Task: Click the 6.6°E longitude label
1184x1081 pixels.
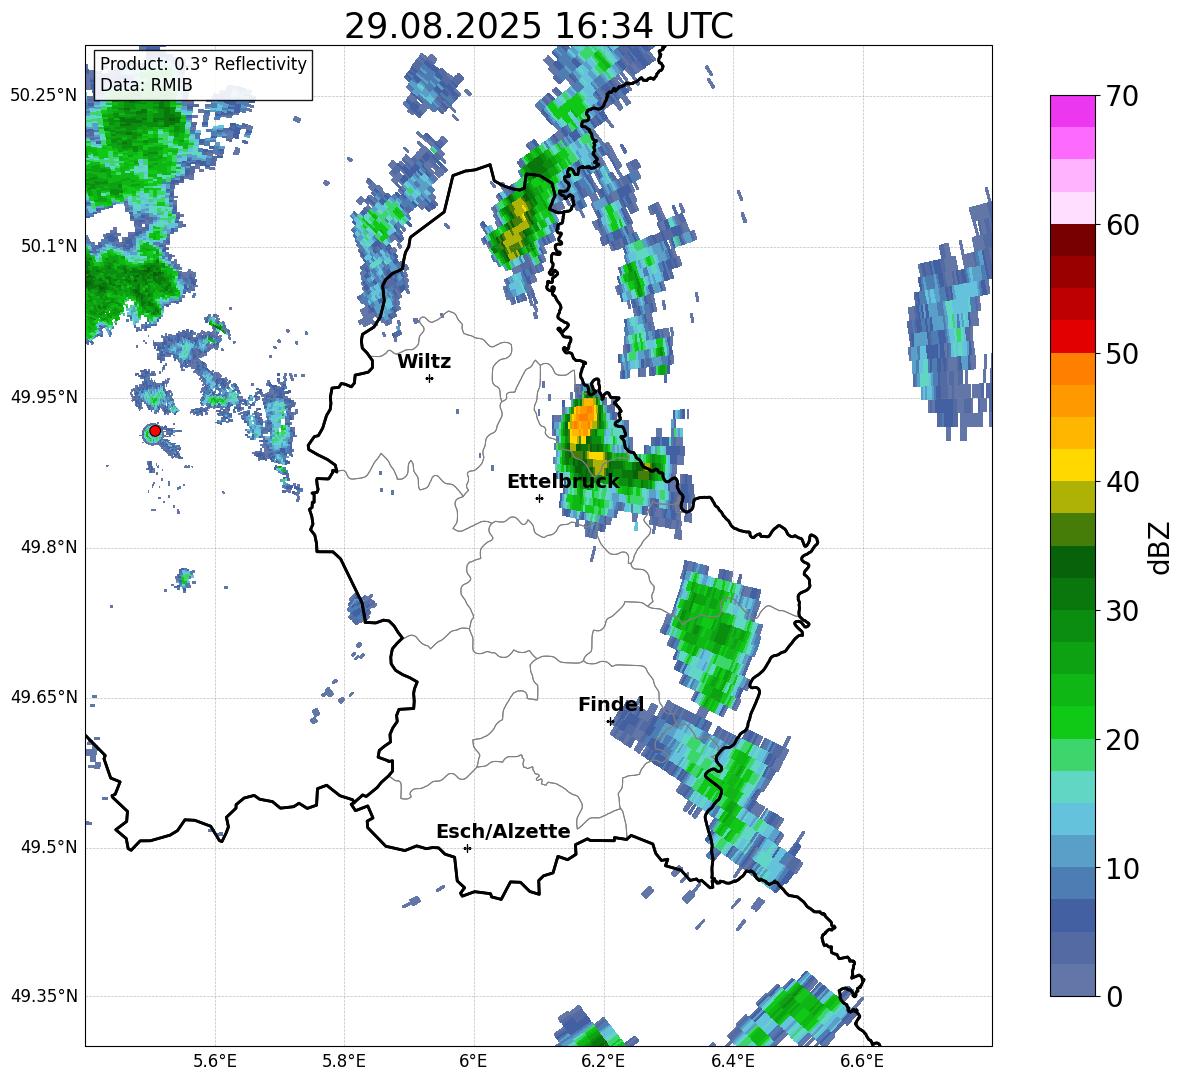Action: pyautogui.click(x=862, y=1061)
